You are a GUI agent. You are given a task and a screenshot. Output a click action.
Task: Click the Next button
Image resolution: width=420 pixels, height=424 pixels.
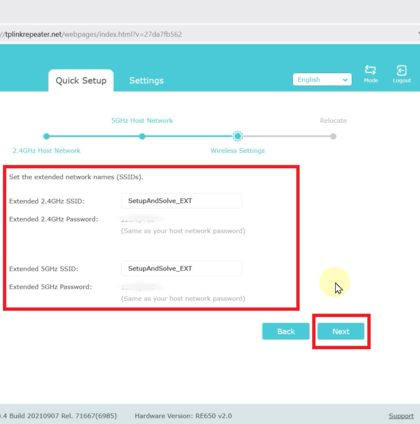341,331
